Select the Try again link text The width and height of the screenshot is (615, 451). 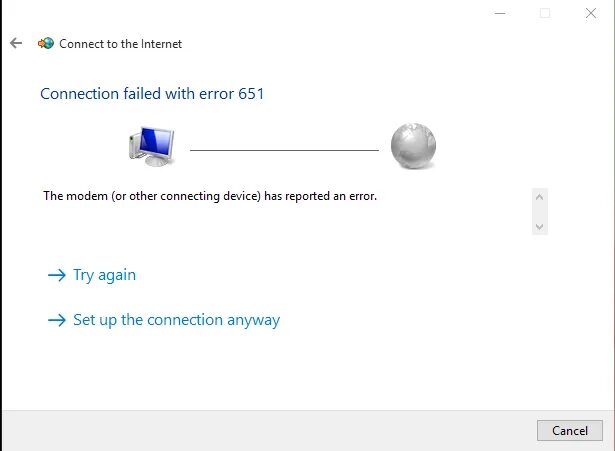(x=104, y=275)
